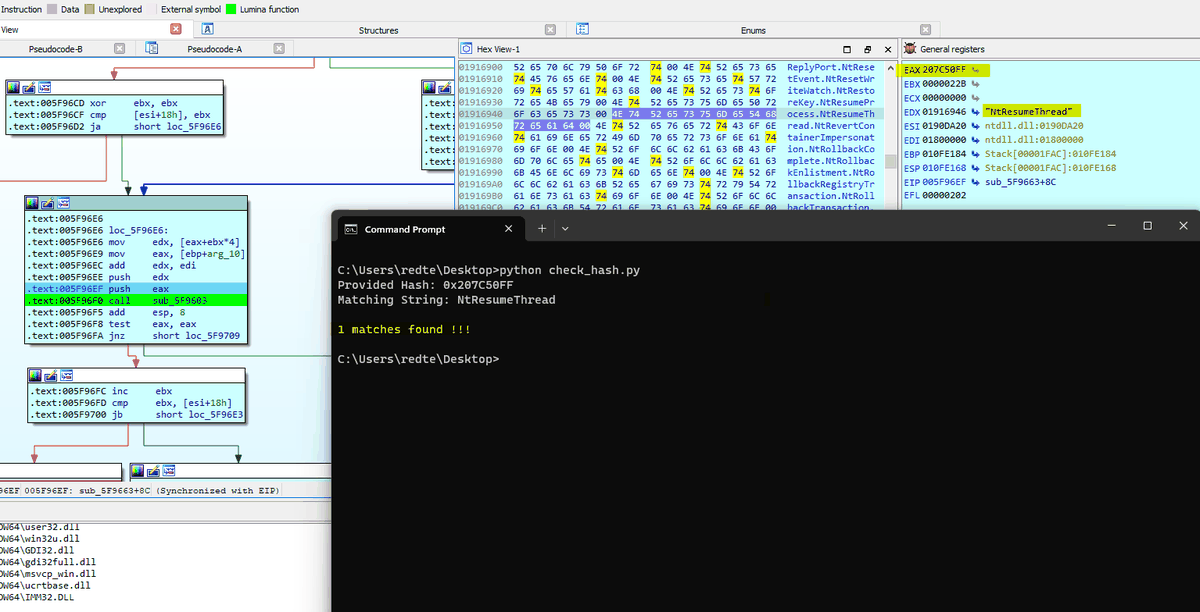Follow the jump arrow next to ESI value

click(975, 126)
